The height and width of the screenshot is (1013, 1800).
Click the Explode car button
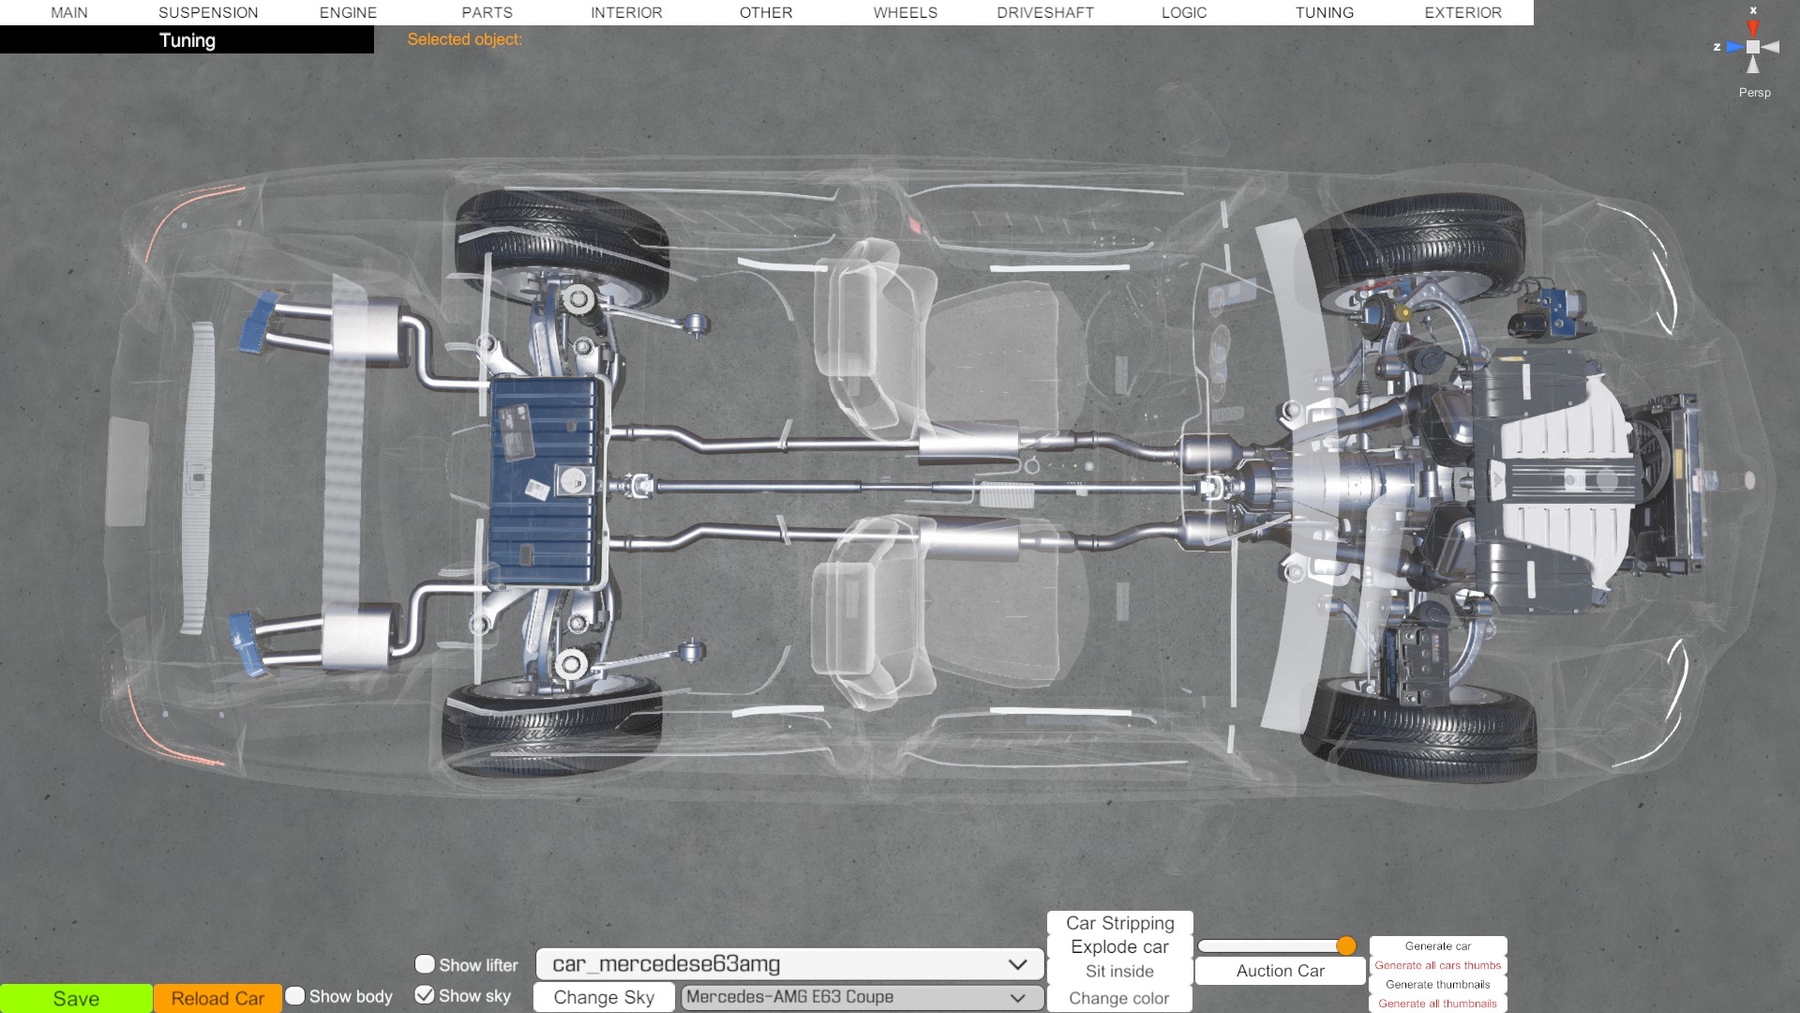1119,947
